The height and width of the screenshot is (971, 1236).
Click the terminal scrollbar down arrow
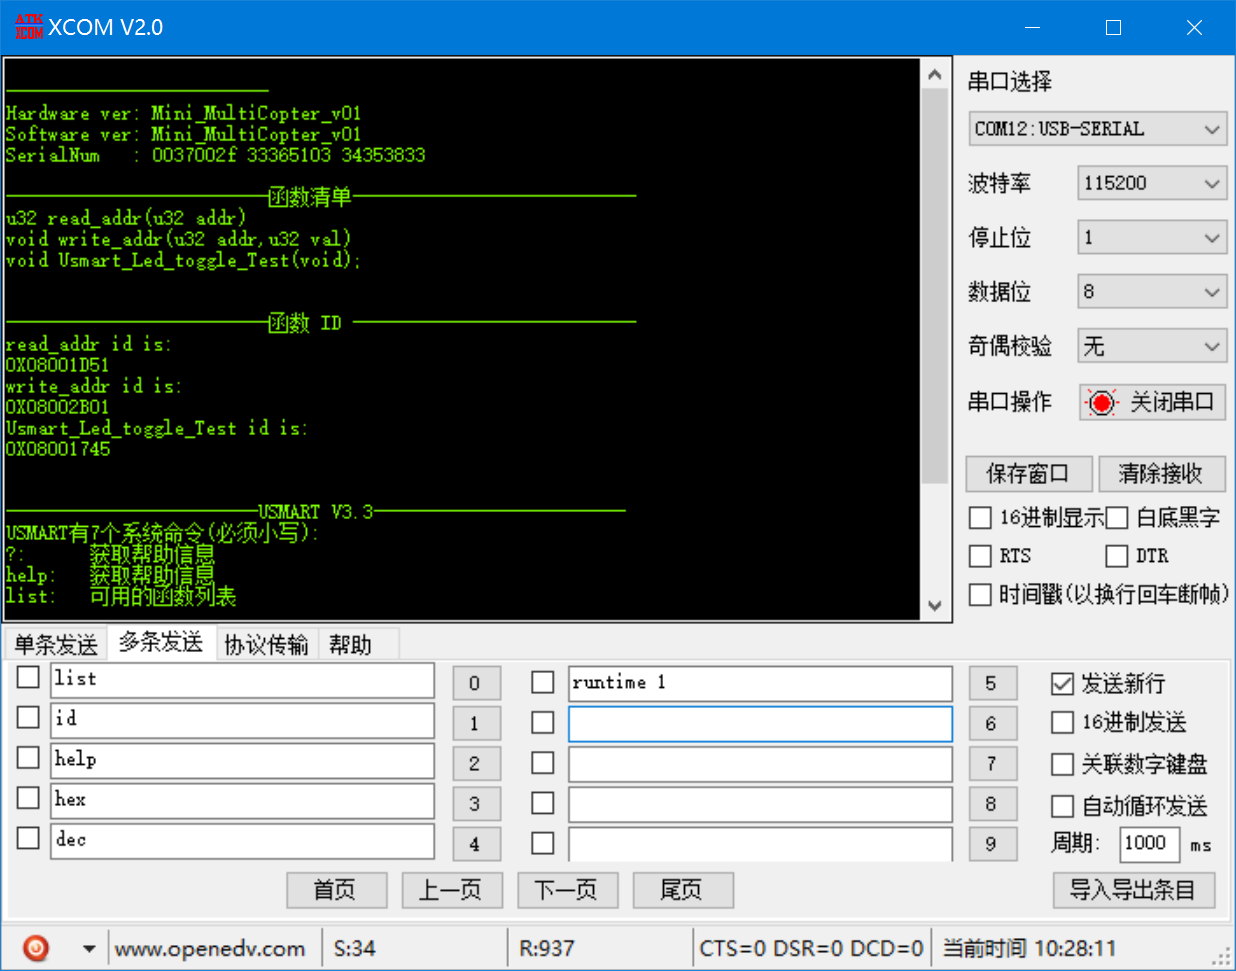(x=934, y=606)
